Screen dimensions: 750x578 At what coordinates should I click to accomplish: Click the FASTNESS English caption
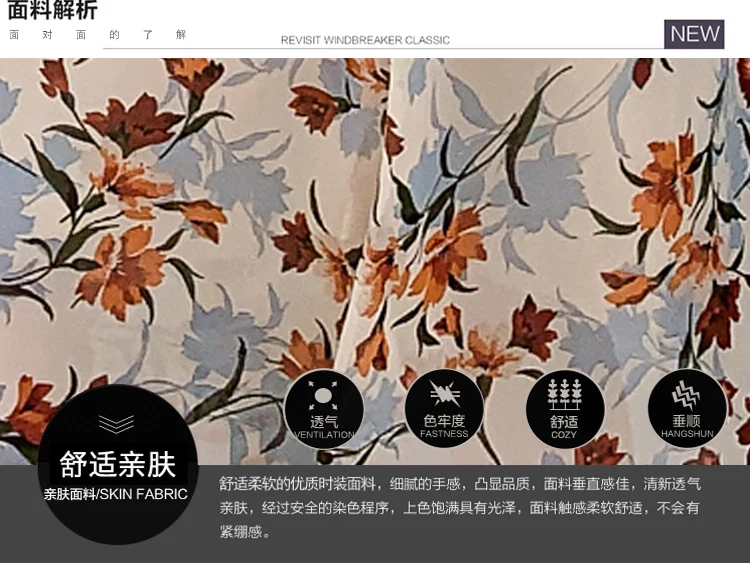(444, 434)
